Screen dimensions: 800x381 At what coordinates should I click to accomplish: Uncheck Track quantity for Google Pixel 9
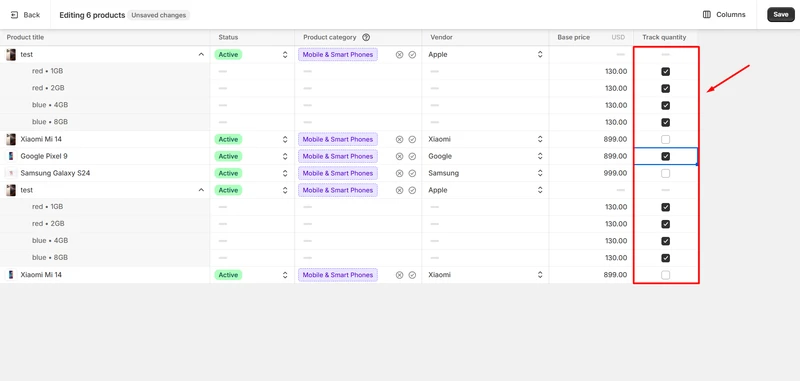point(665,156)
